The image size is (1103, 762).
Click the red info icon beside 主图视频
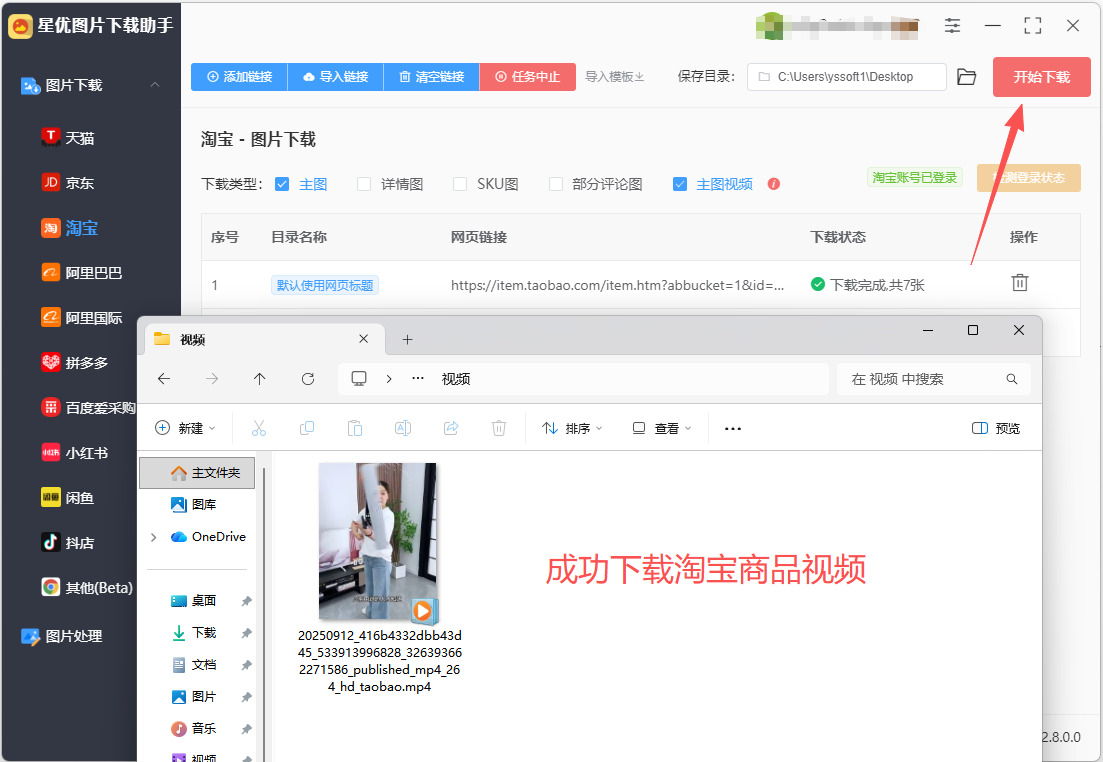point(774,184)
